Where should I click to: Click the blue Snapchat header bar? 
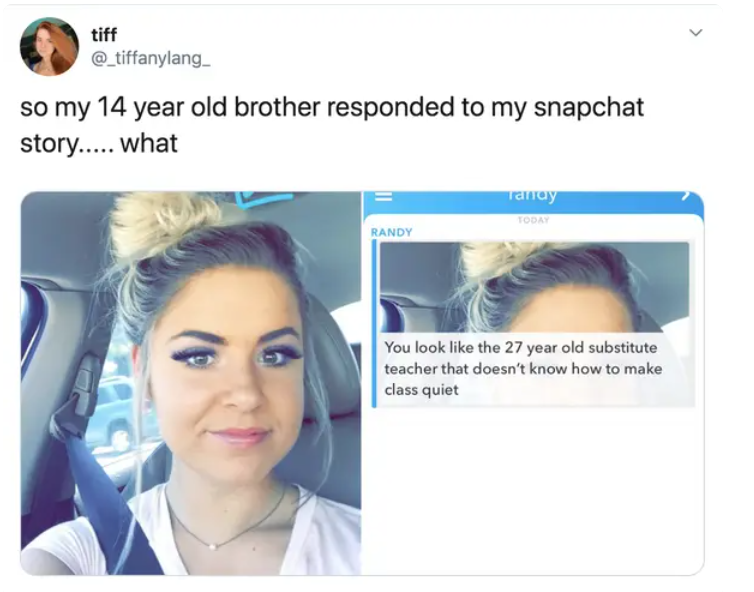[x=534, y=202]
